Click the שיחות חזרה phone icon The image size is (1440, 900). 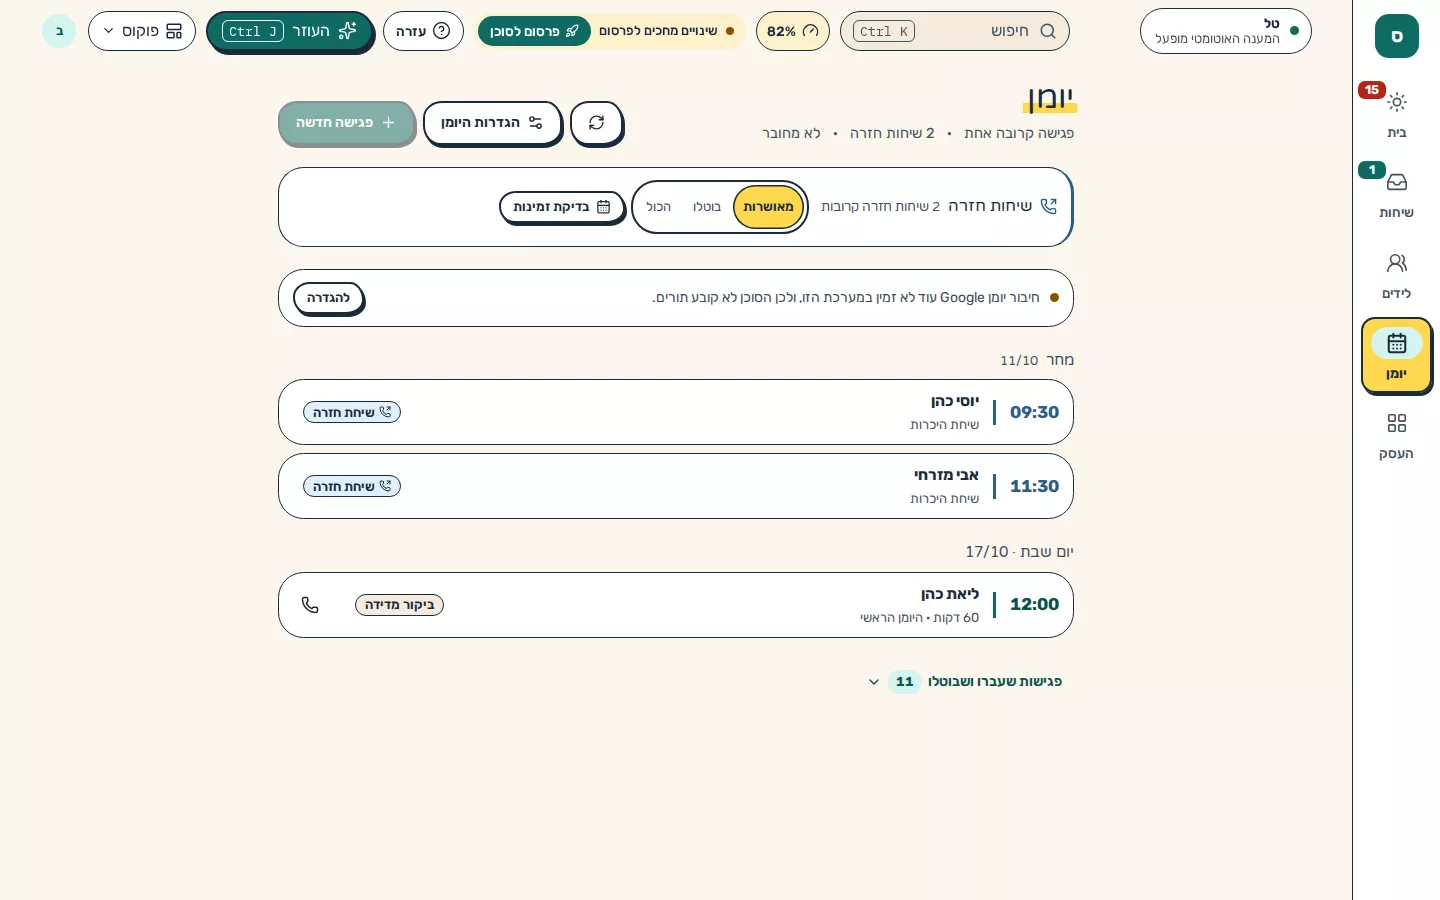[1049, 206]
